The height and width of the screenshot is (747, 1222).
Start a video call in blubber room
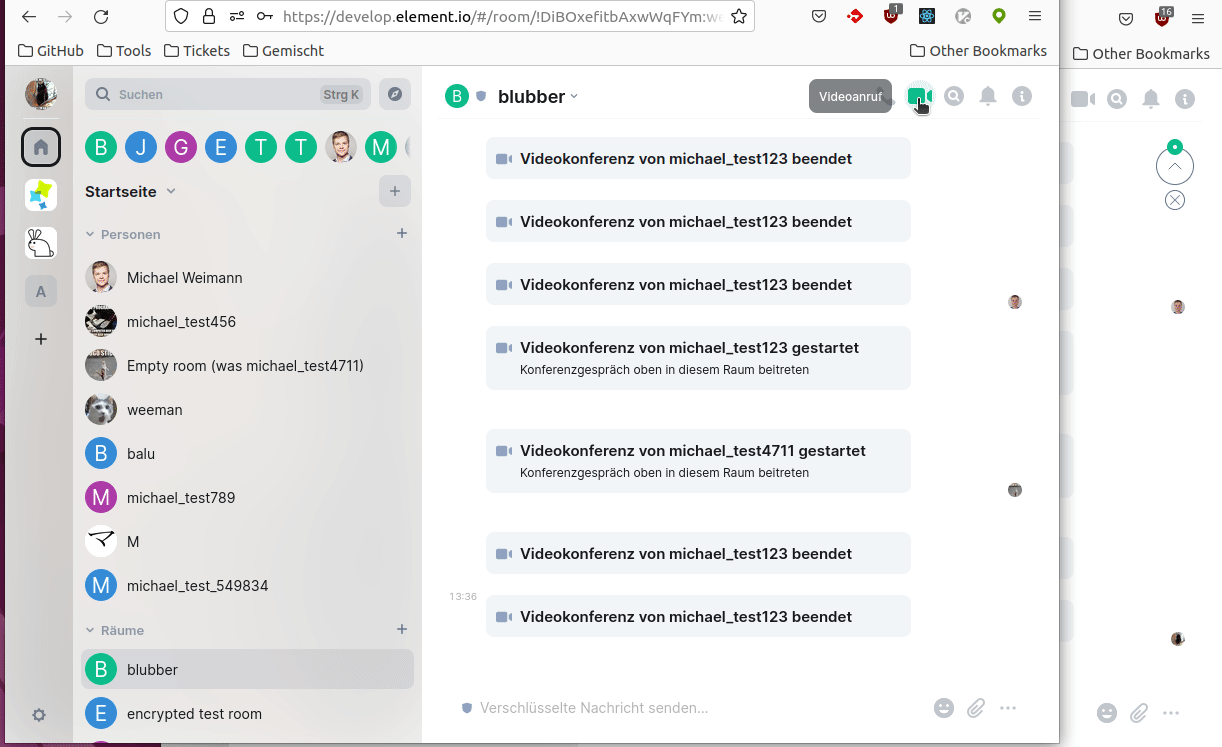918,96
